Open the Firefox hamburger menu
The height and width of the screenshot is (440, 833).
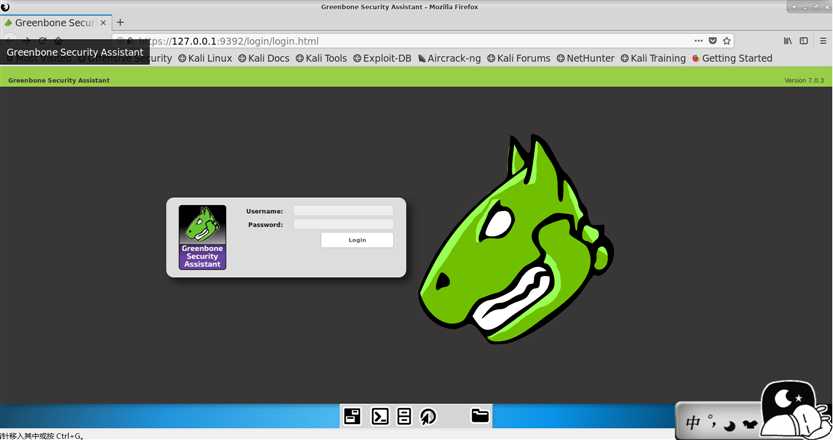click(x=823, y=41)
